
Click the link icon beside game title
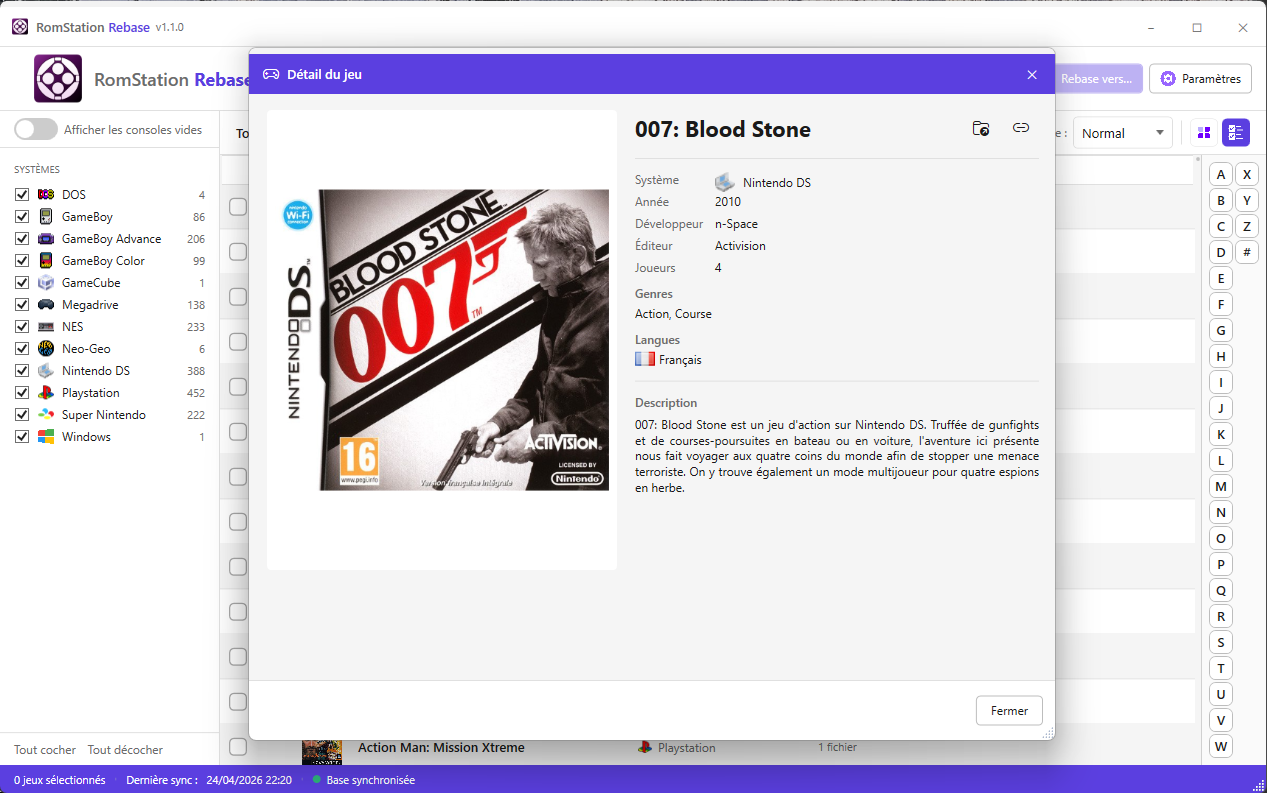click(x=1021, y=128)
